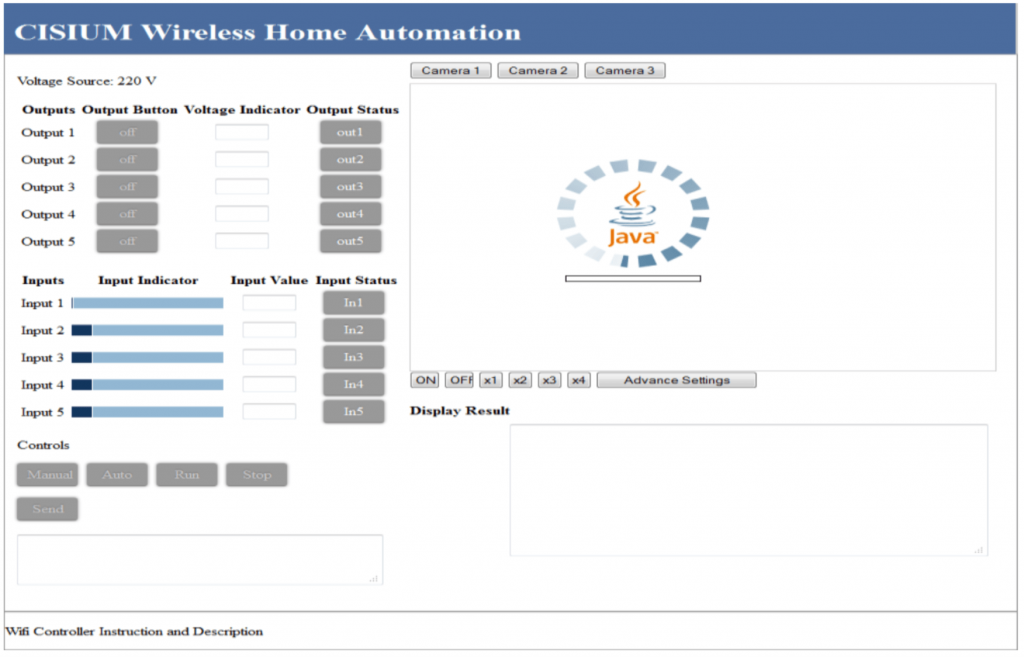Click the Java loading progress bar
Image resolution: width=1024 pixels, height=657 pixels.
tap(633, 279)
